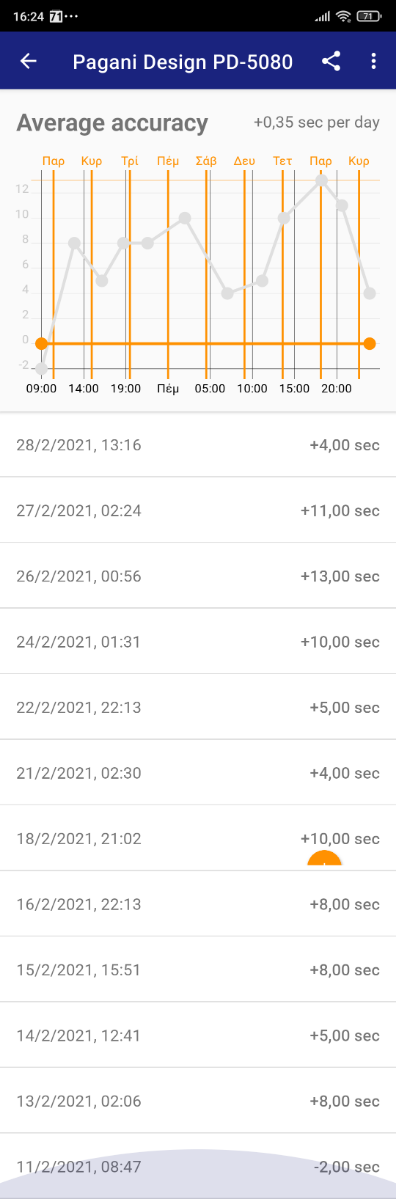Tap the orange floating add button

point(324,860)
